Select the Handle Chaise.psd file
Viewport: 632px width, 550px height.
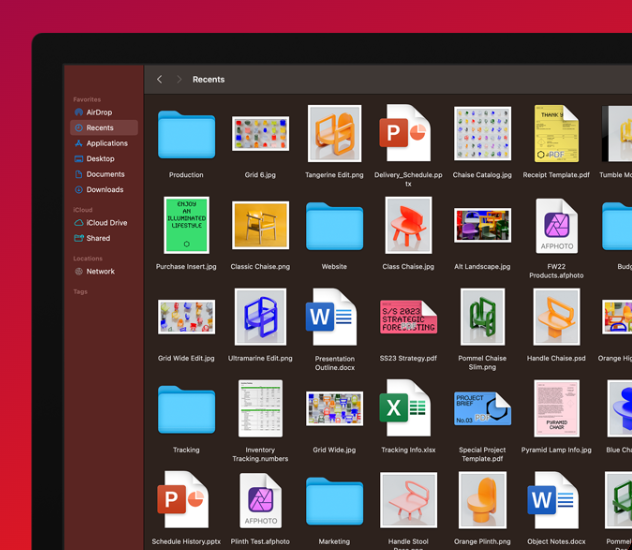click(557, 317)
